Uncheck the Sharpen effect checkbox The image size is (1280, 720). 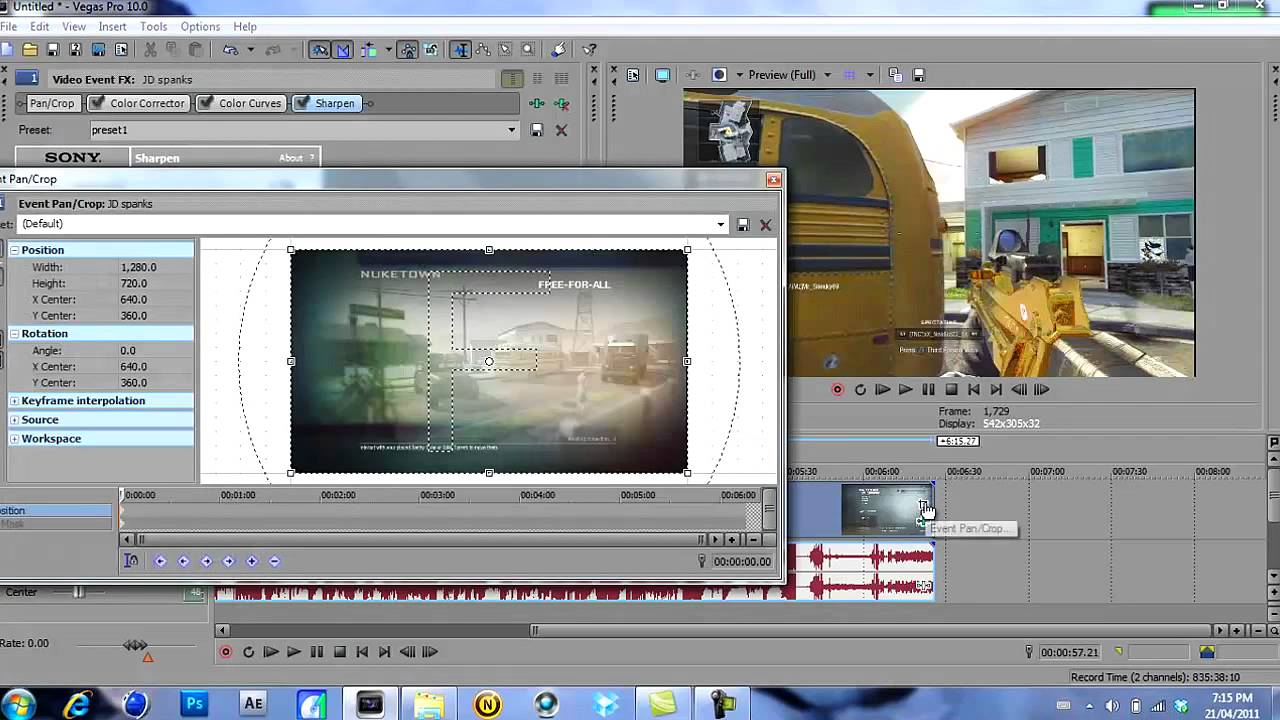click(302, 103)
